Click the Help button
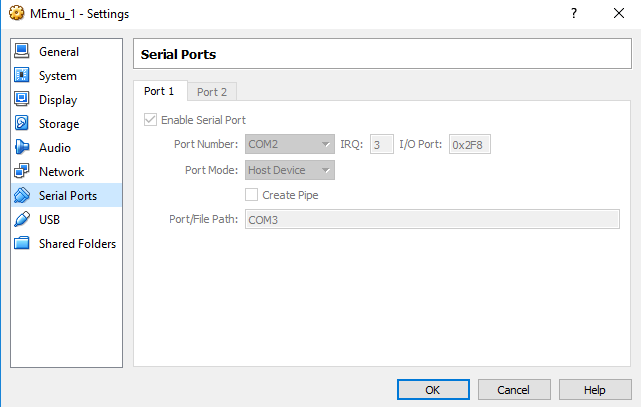 coord(595,389)
